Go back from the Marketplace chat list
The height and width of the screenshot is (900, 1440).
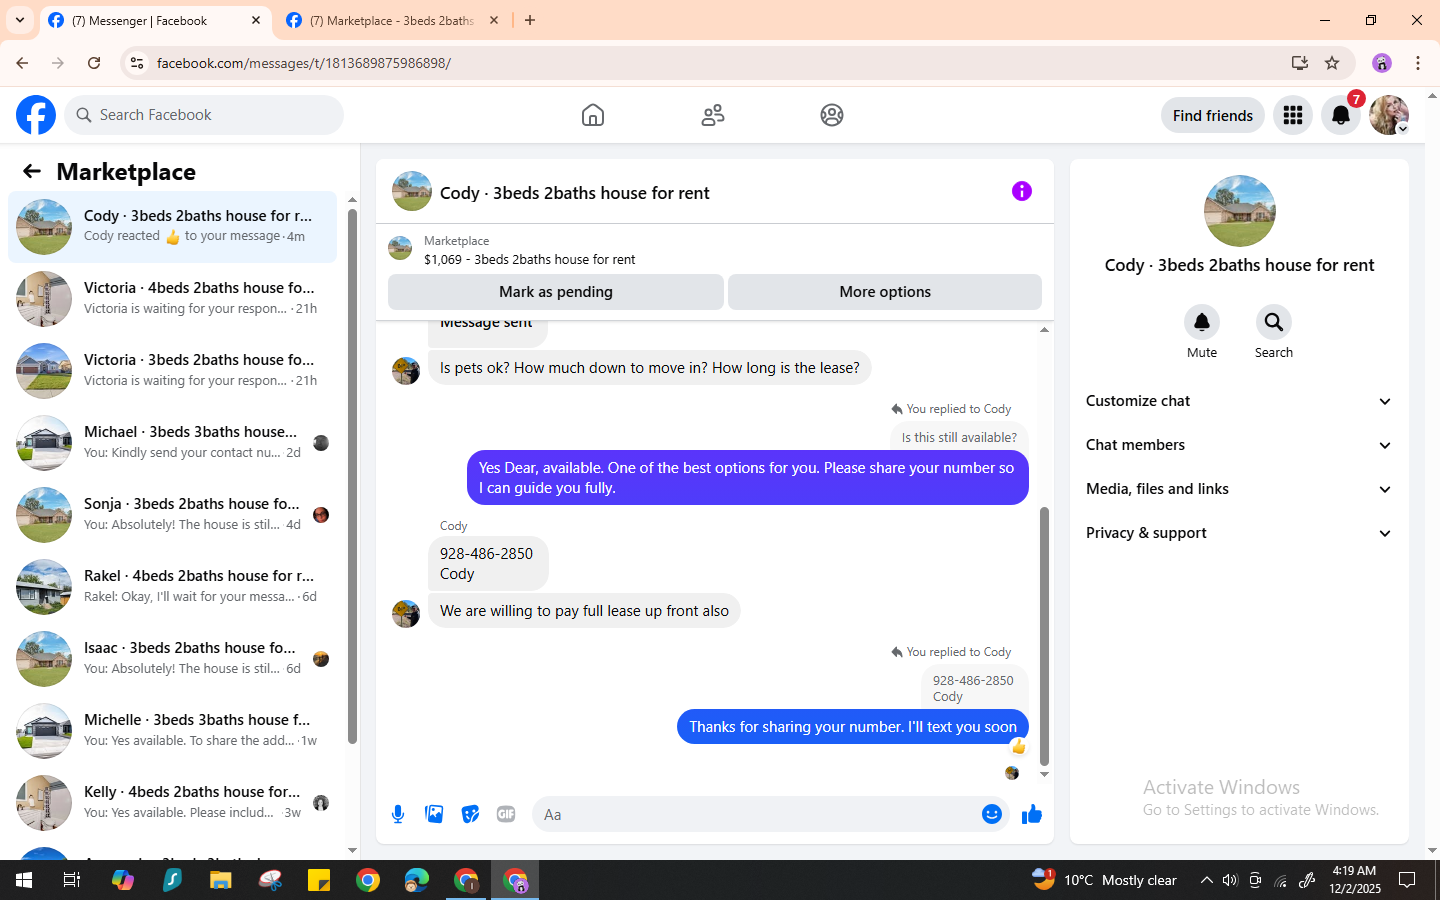[x=32, y=171]
